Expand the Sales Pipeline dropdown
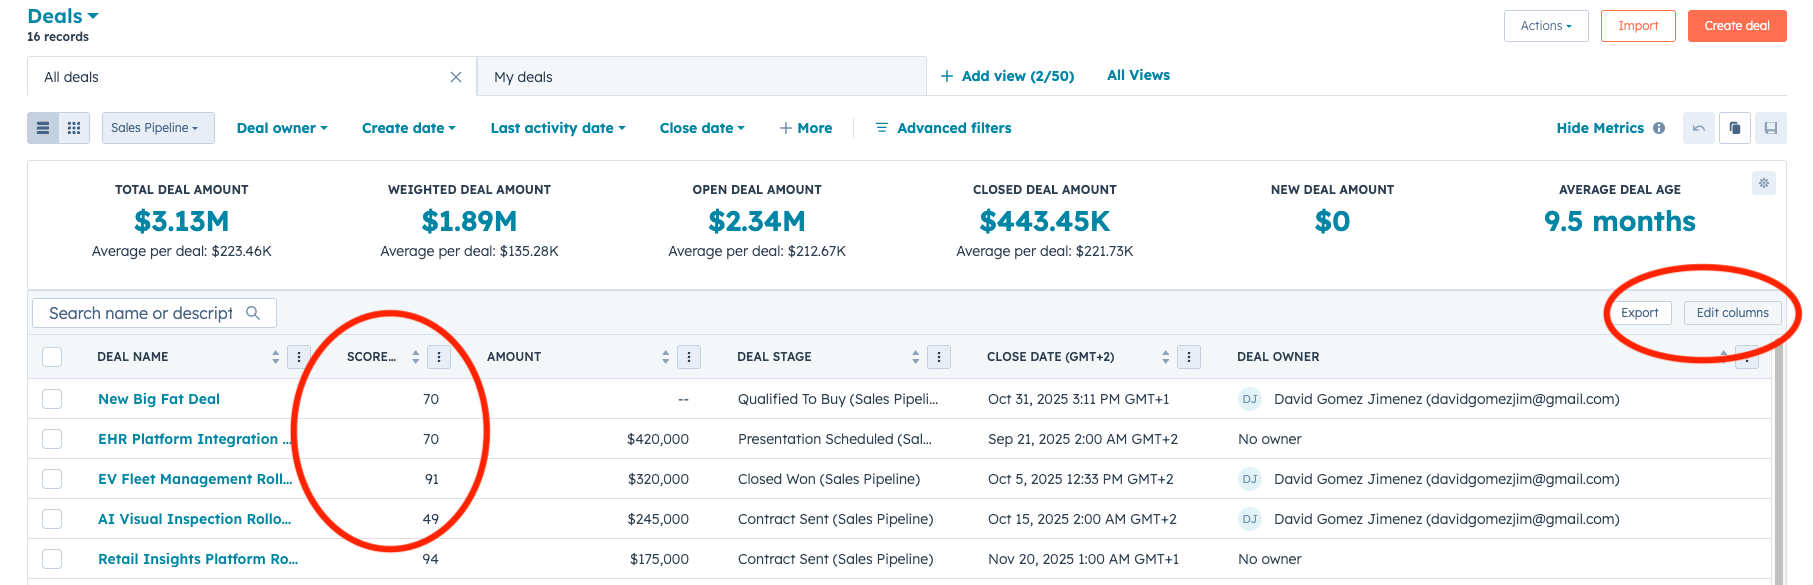Viewport: 1813px width, 585px height. (157, 128)
